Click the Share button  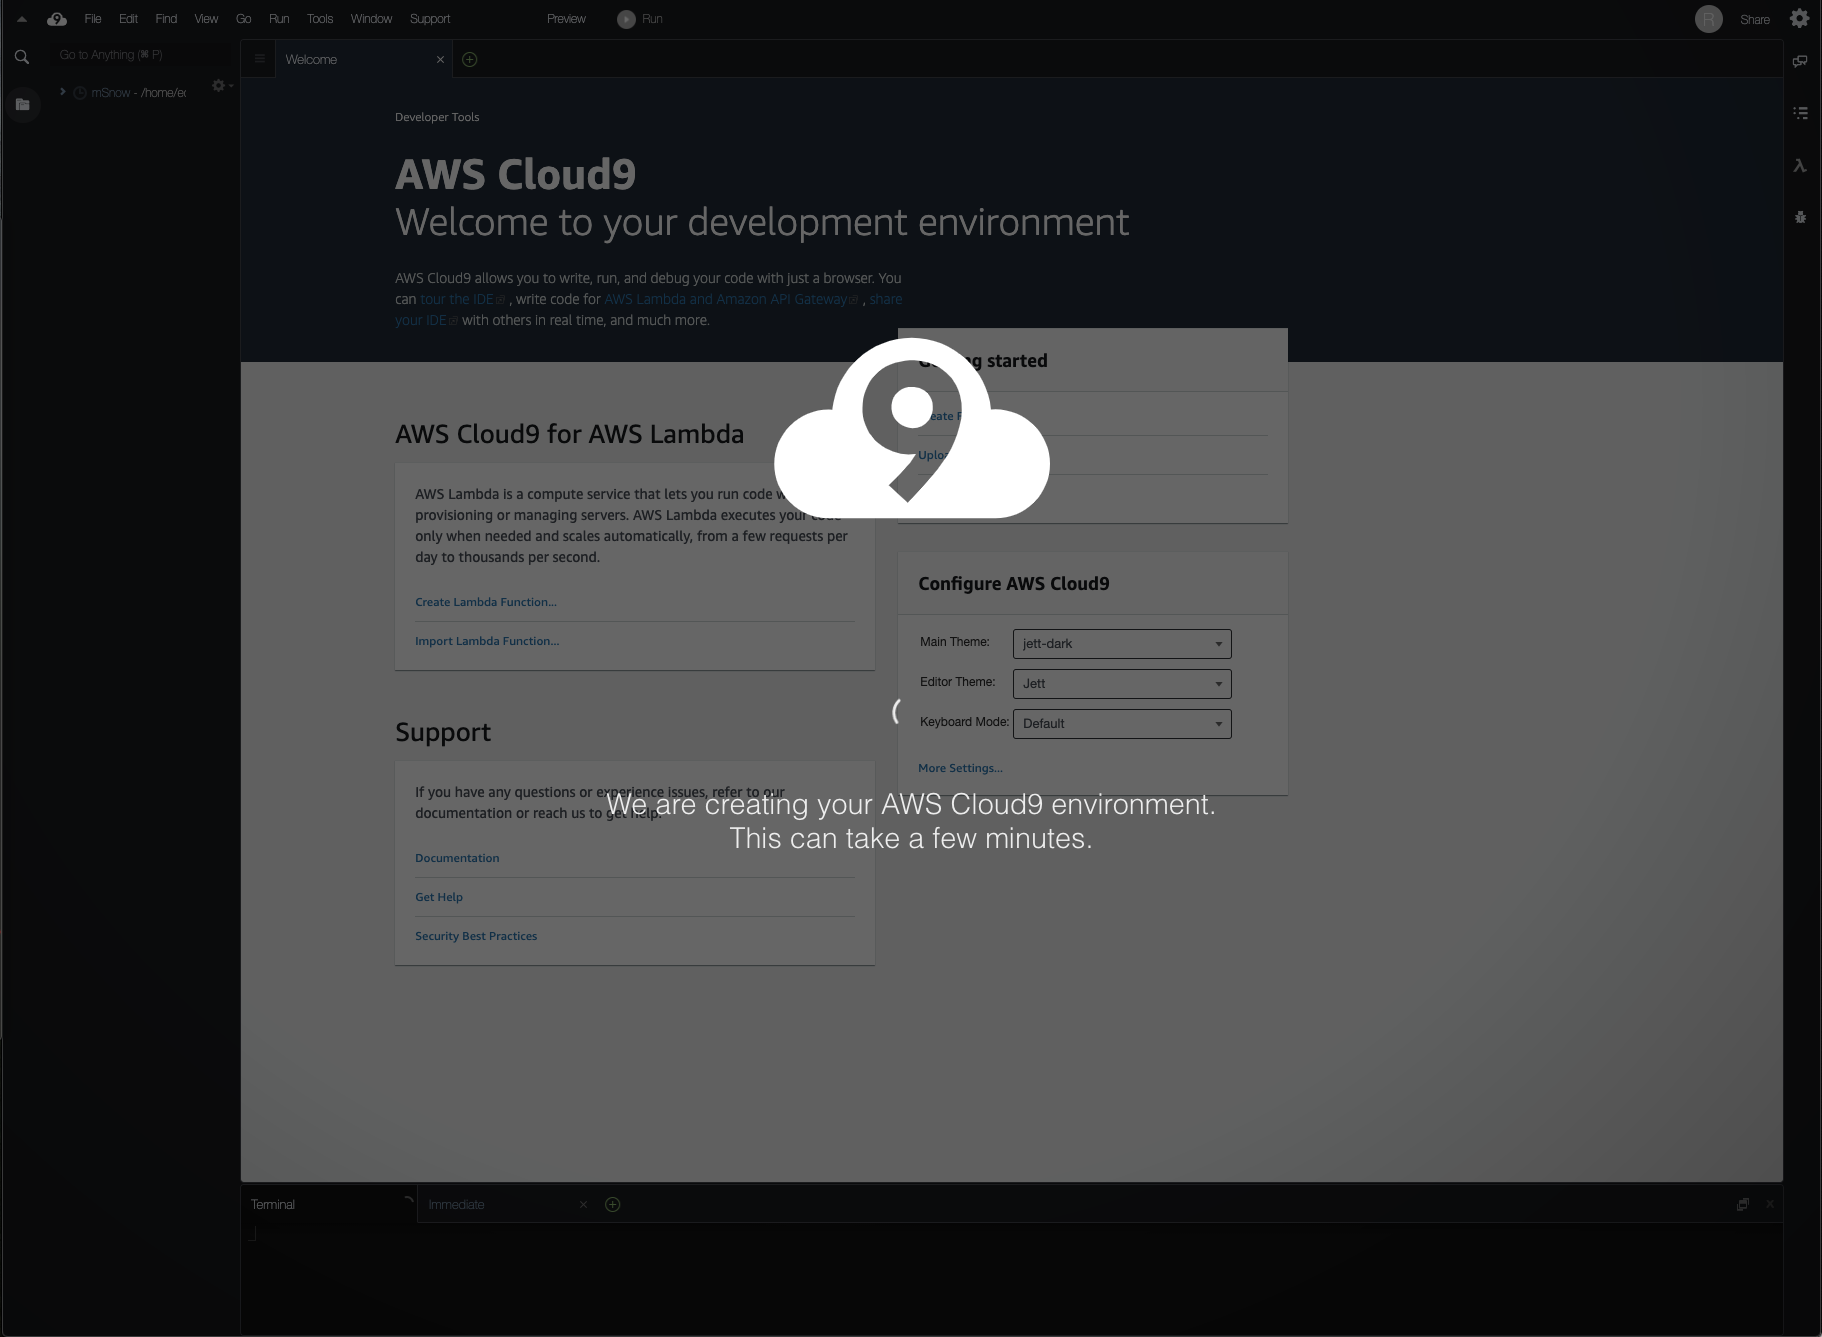pyautogui.click(x=1755, y=19)
